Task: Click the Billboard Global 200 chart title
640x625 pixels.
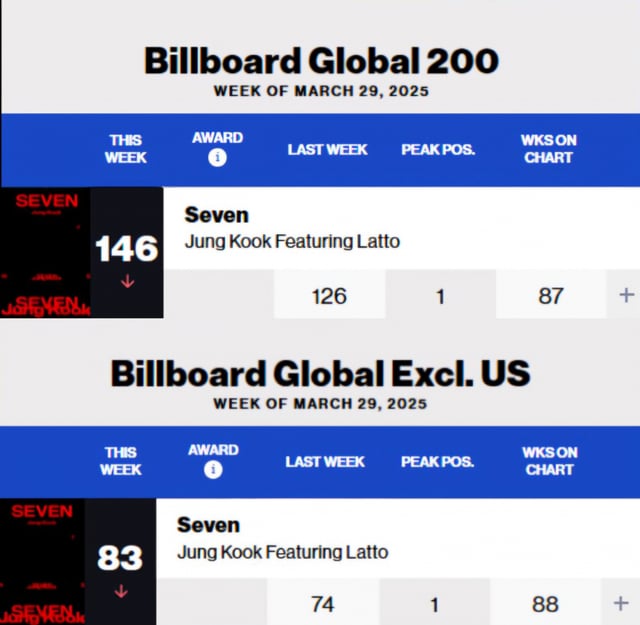Action: pos(321,61)
